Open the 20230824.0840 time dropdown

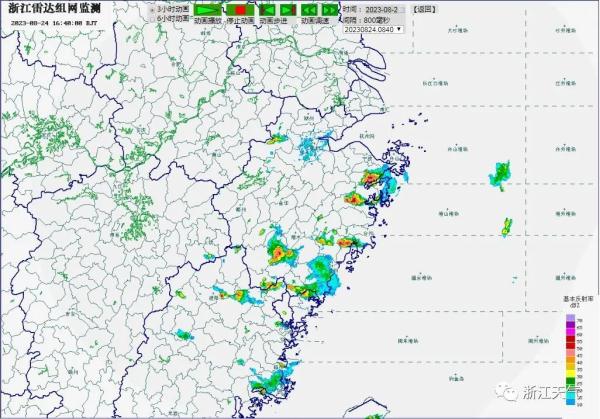click(373, 29)
